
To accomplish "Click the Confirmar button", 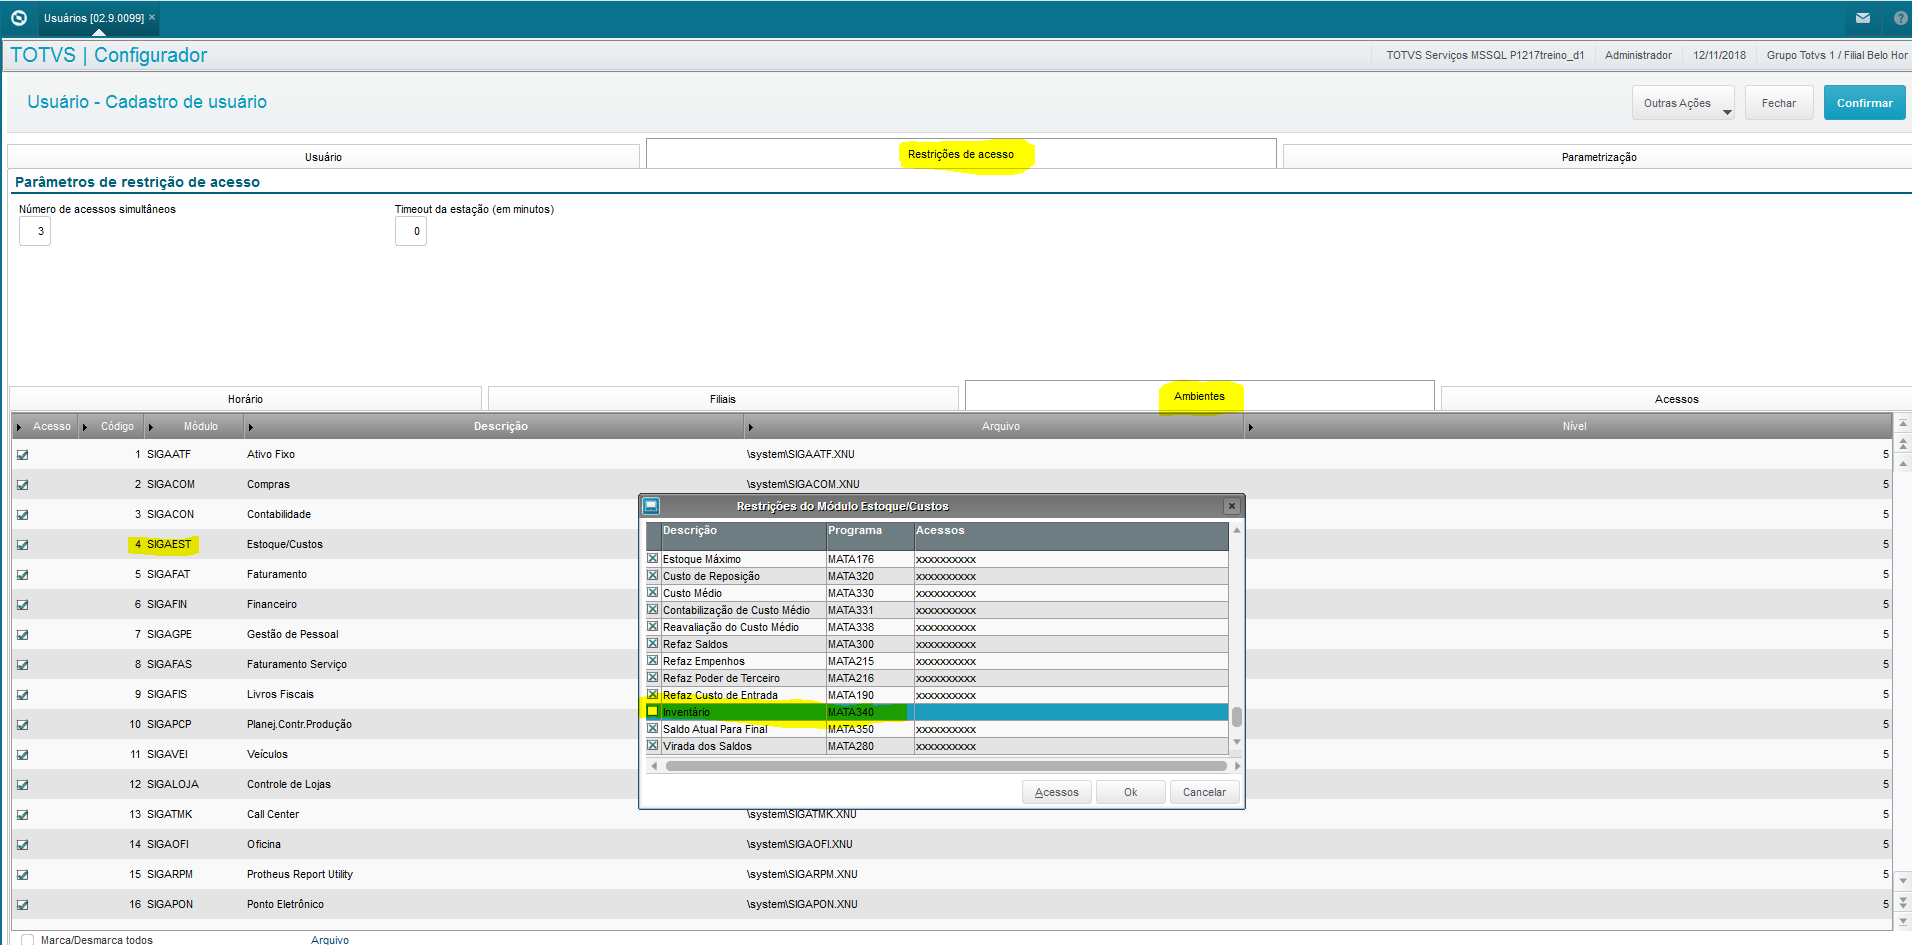I will click(x=1864, y=103).
